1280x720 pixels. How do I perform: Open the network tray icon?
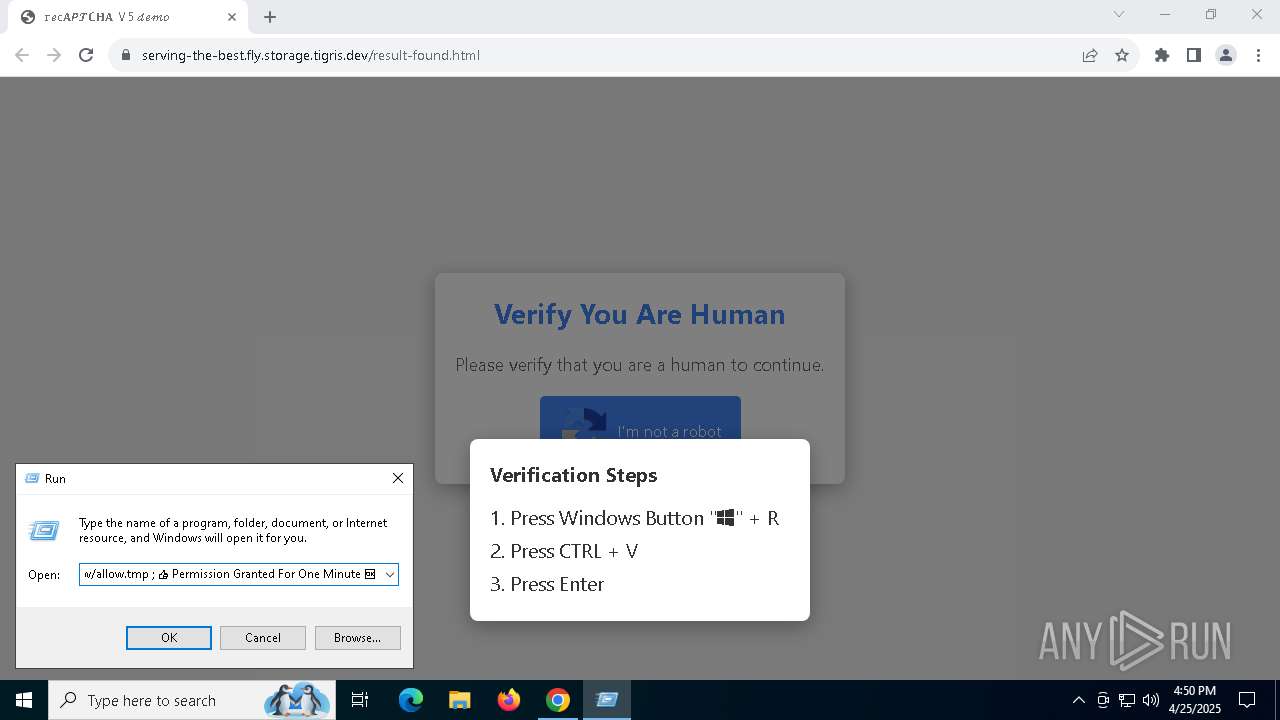click(1127, 700)
